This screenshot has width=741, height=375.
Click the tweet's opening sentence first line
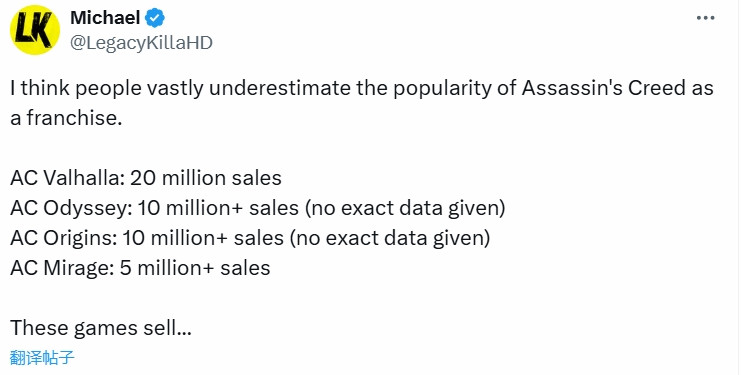(x=362, y=89)
